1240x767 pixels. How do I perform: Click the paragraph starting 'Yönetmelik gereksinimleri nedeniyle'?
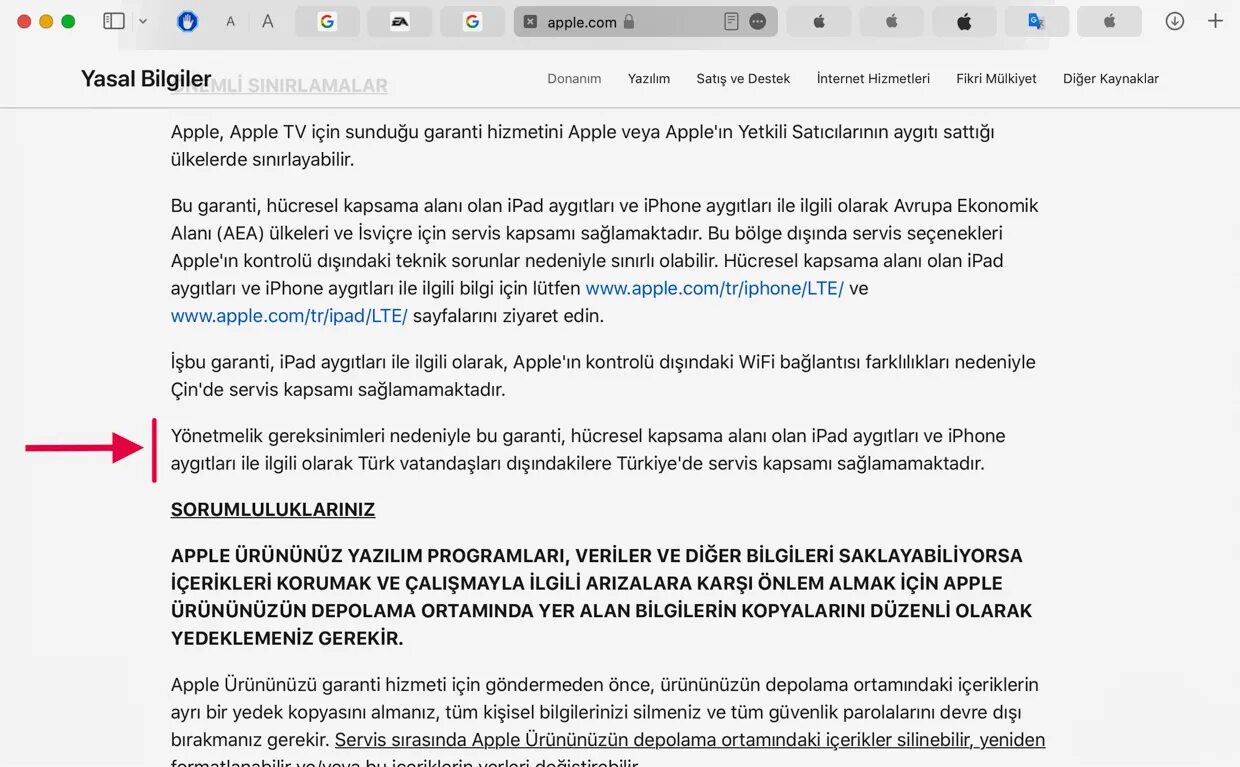point(588,450)
